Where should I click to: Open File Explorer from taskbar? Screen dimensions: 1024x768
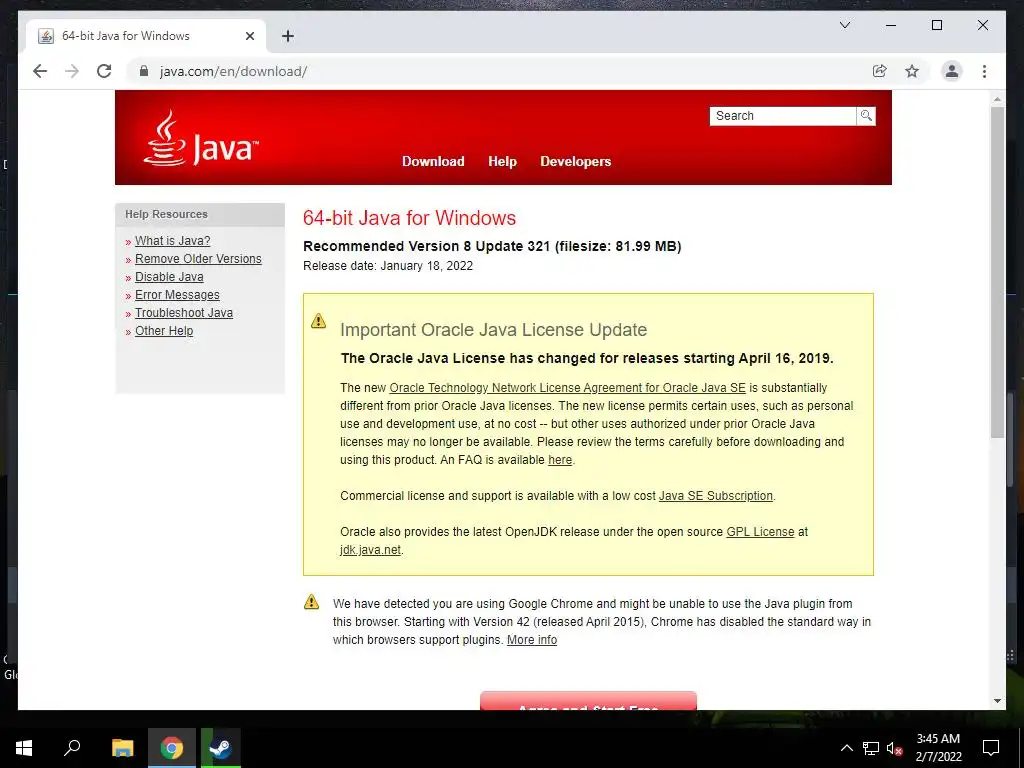tap(122, 748)
